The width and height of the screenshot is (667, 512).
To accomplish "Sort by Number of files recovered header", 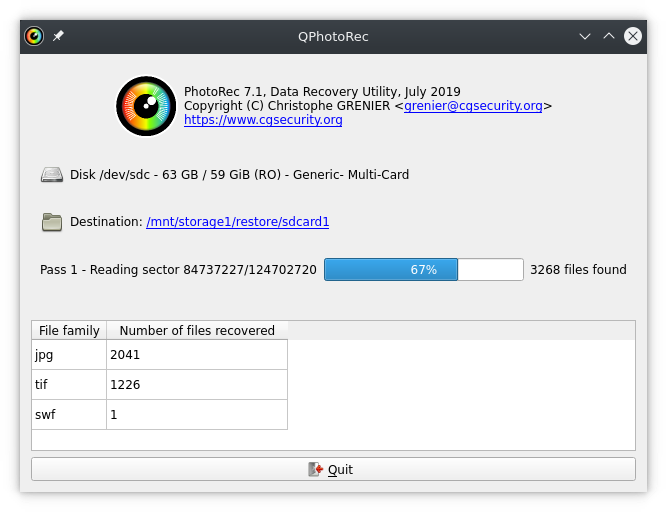I will click(x=197, y=330).
